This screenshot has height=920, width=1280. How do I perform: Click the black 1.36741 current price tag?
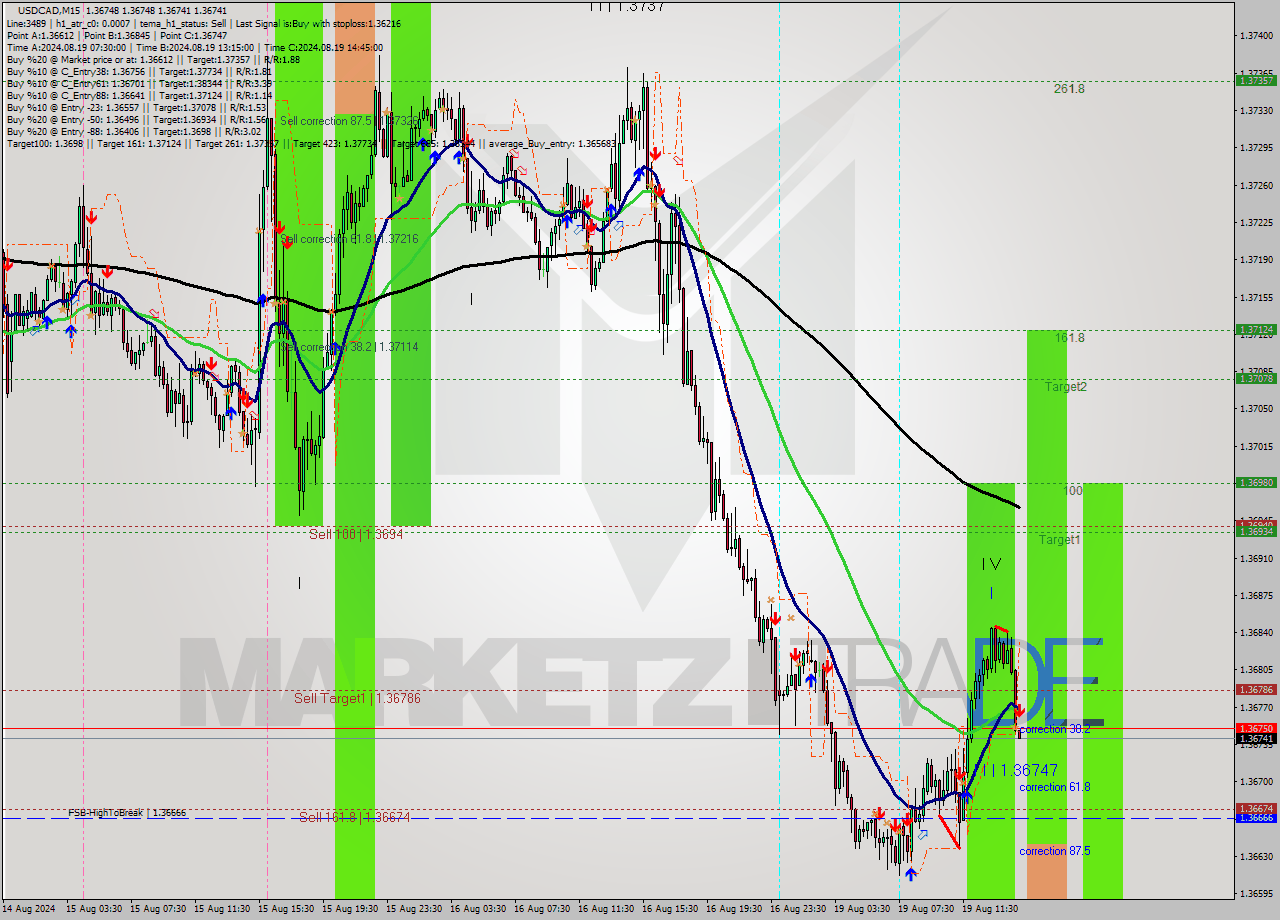pos(1255,738)
